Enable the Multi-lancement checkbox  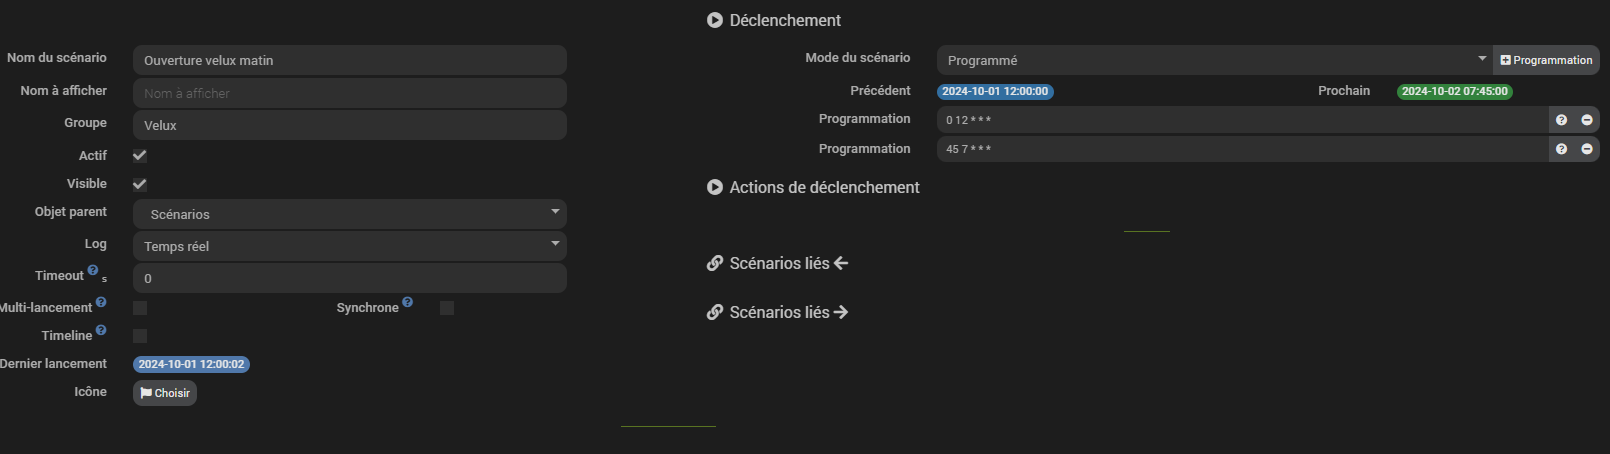point(140,308)
